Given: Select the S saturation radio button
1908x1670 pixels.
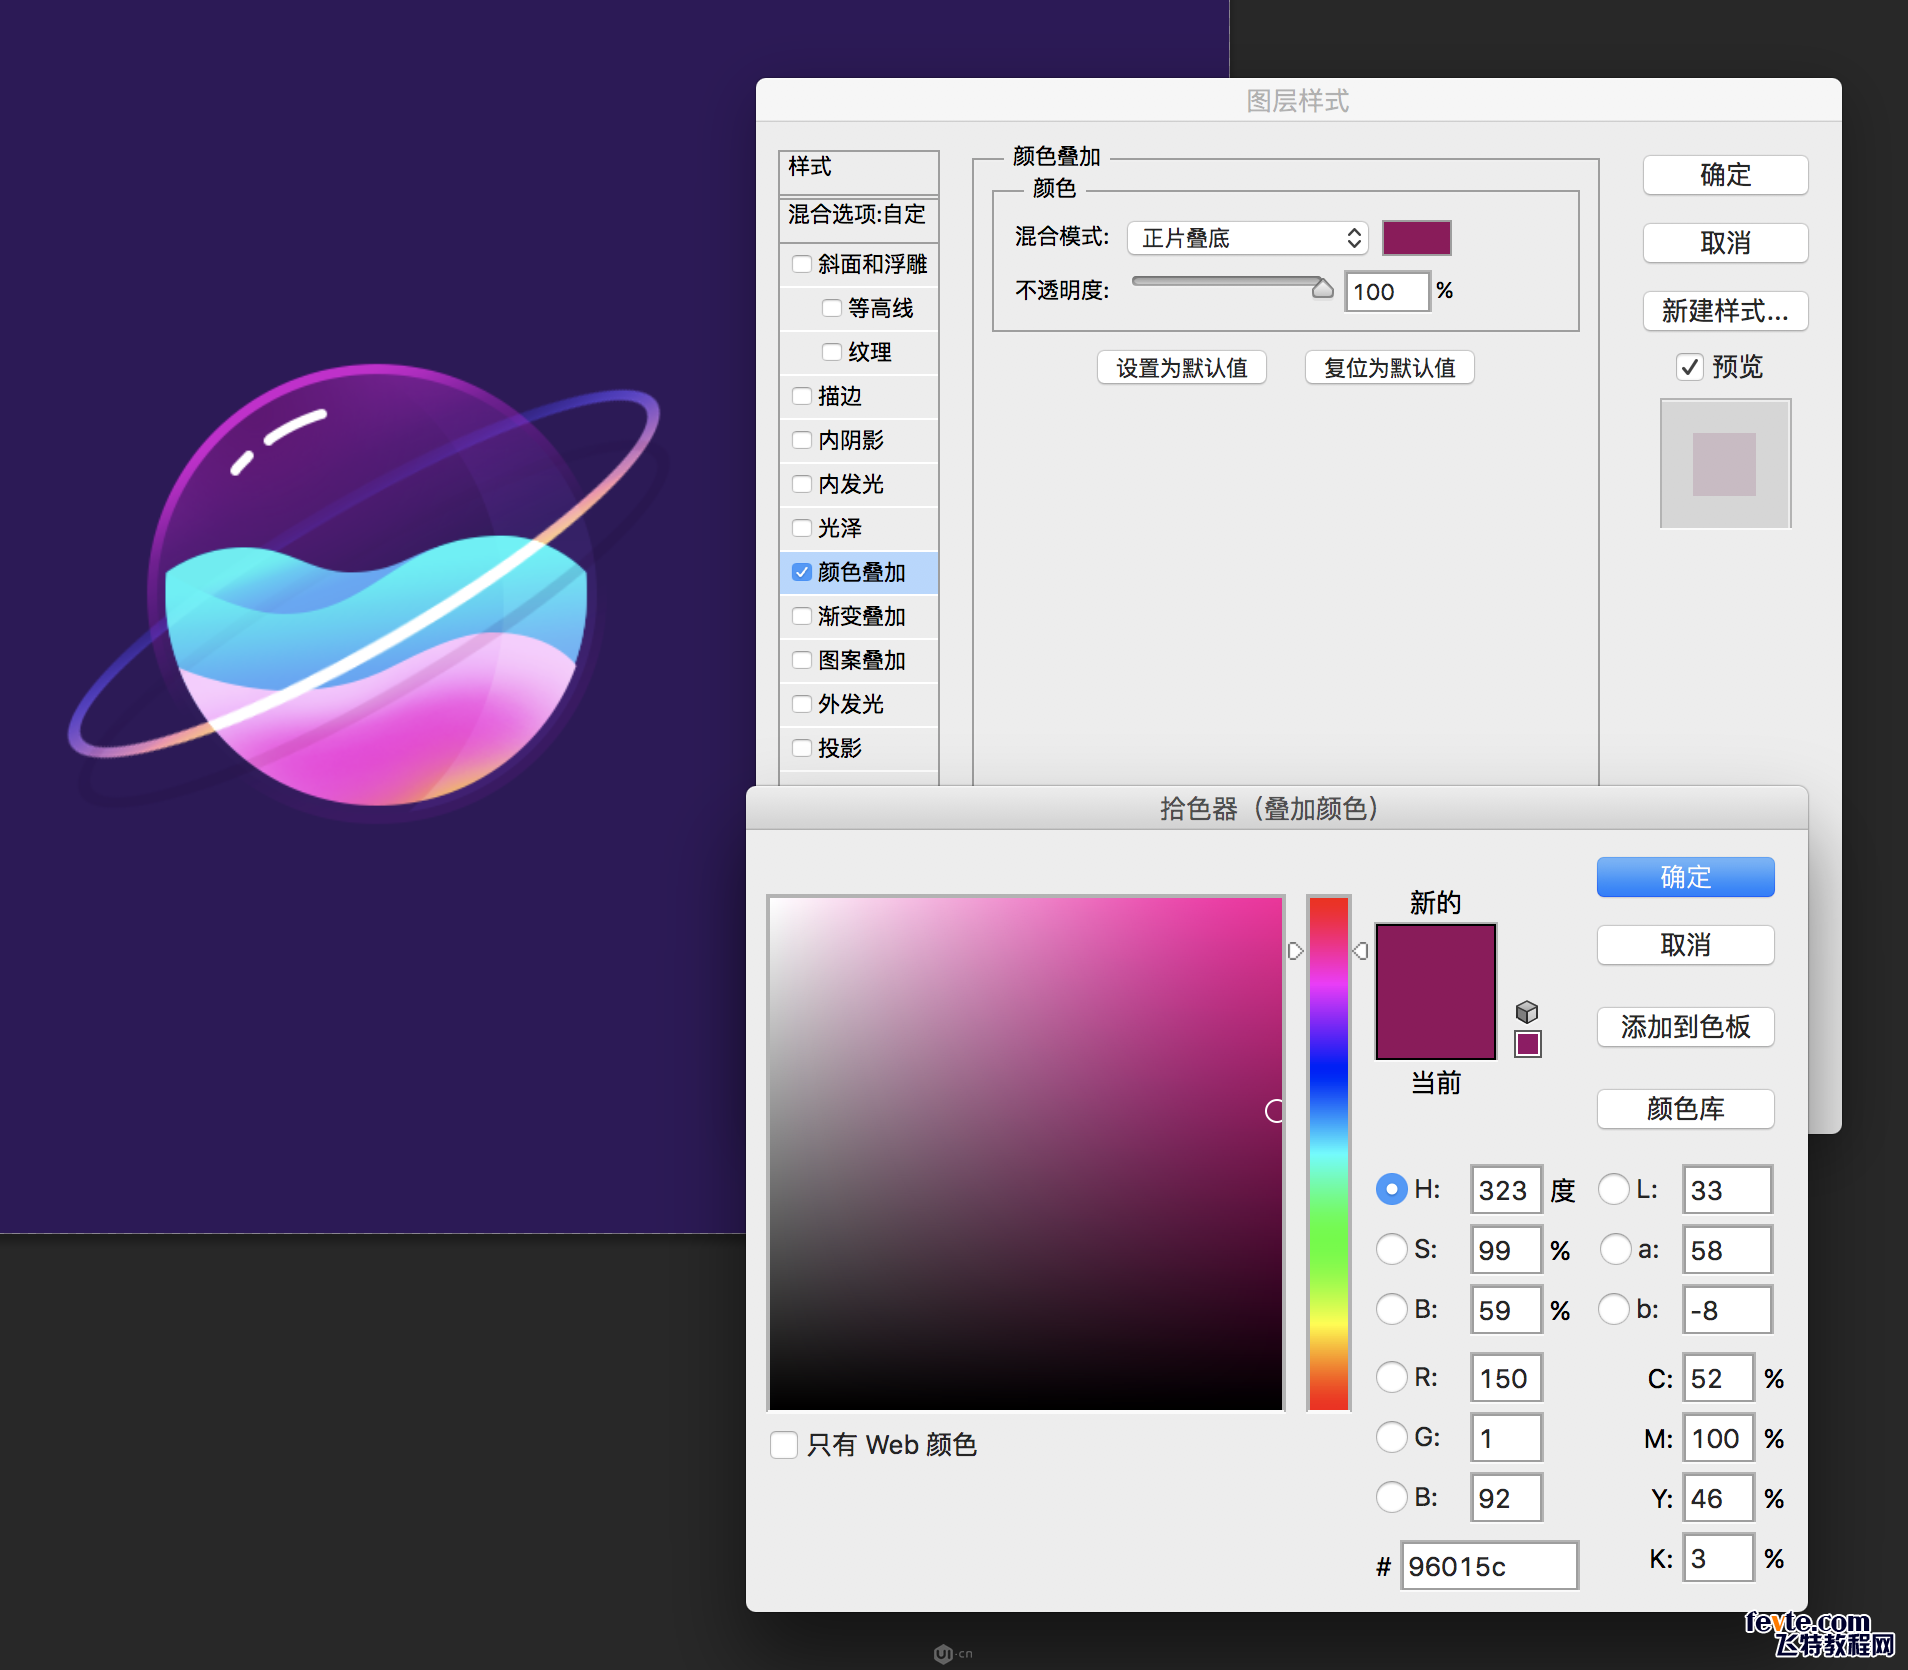Looking at the screenshot, I should 1391,1249.
